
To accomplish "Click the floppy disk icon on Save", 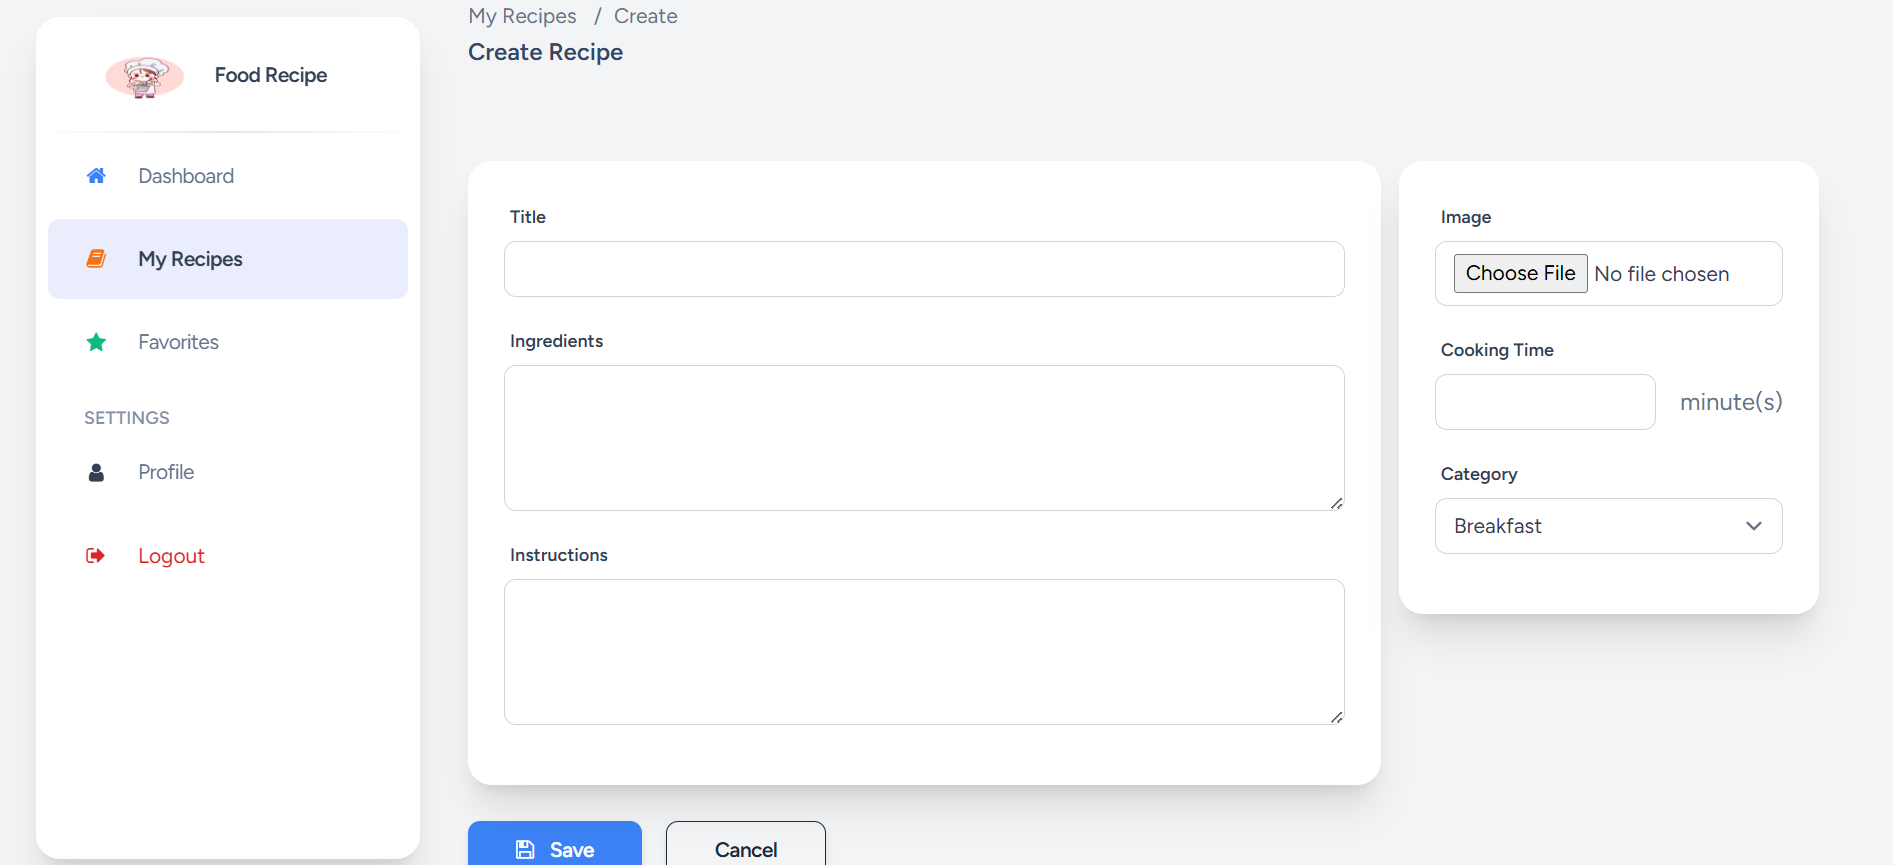I will tap(525, 849).
